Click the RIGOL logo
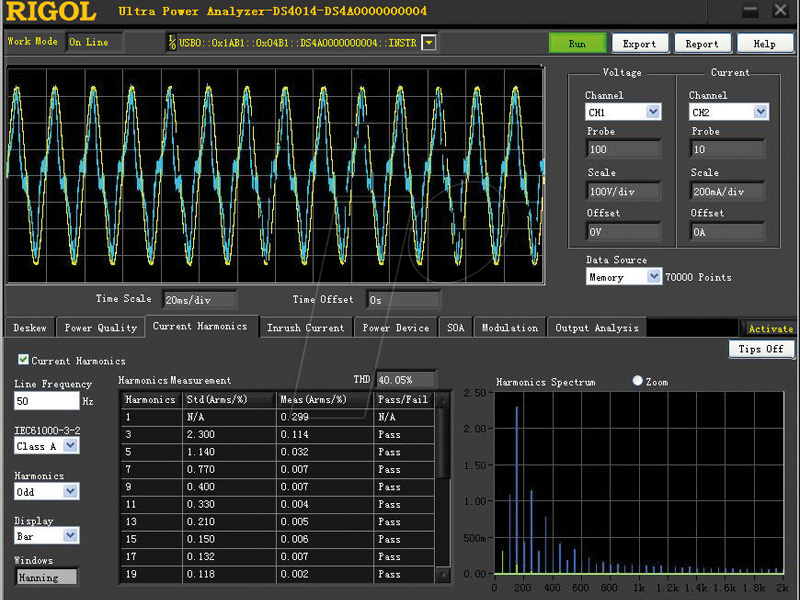 [50, 12]
